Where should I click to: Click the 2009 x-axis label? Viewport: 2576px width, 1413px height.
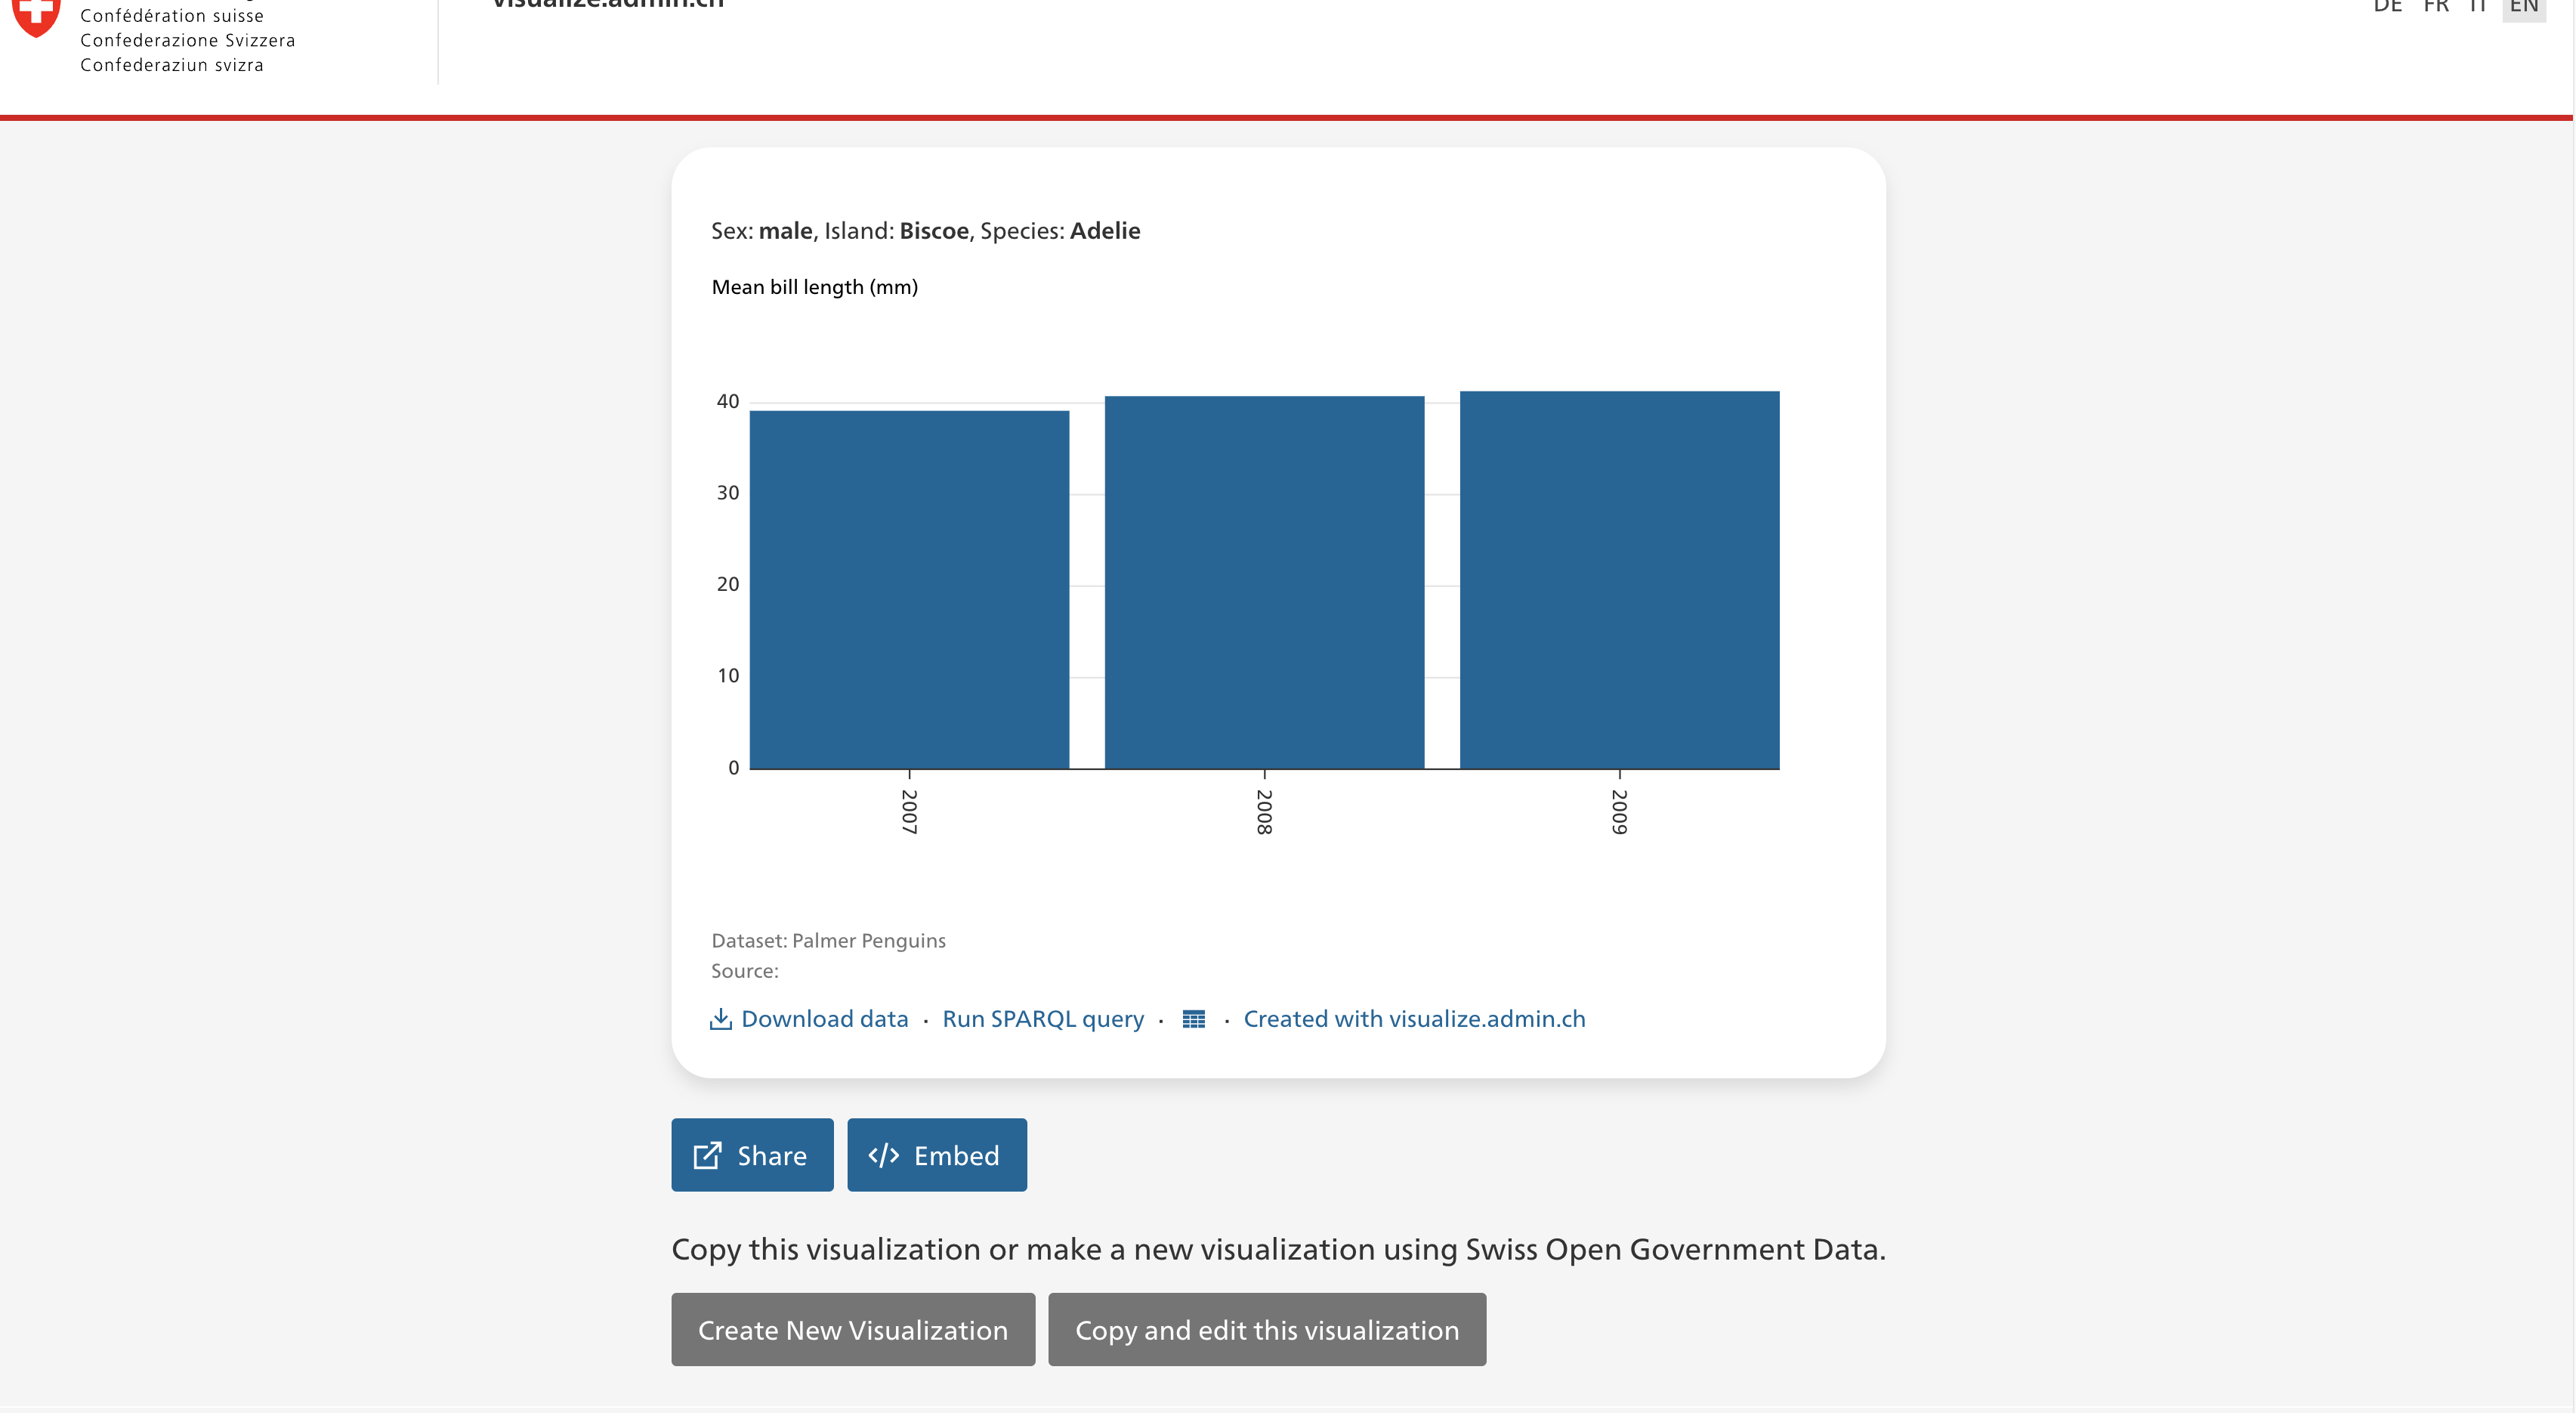[1619, 812]
